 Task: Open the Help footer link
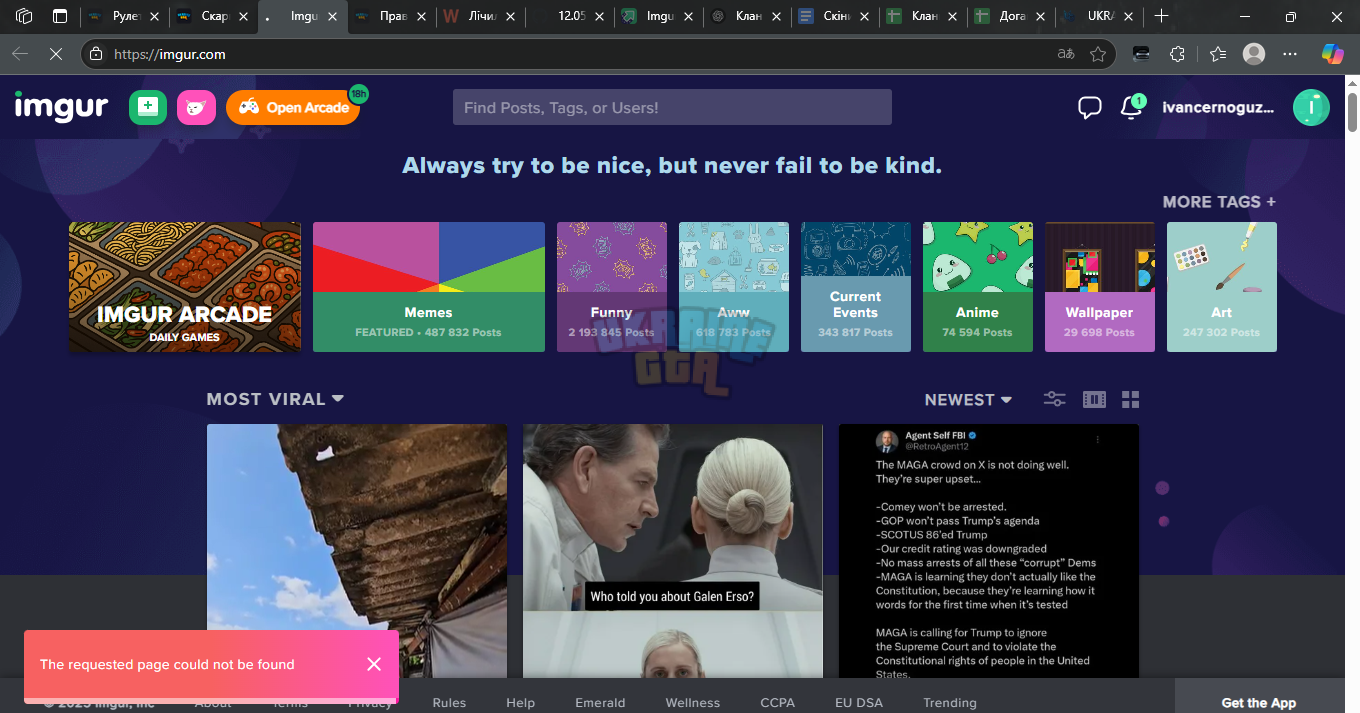520,703
